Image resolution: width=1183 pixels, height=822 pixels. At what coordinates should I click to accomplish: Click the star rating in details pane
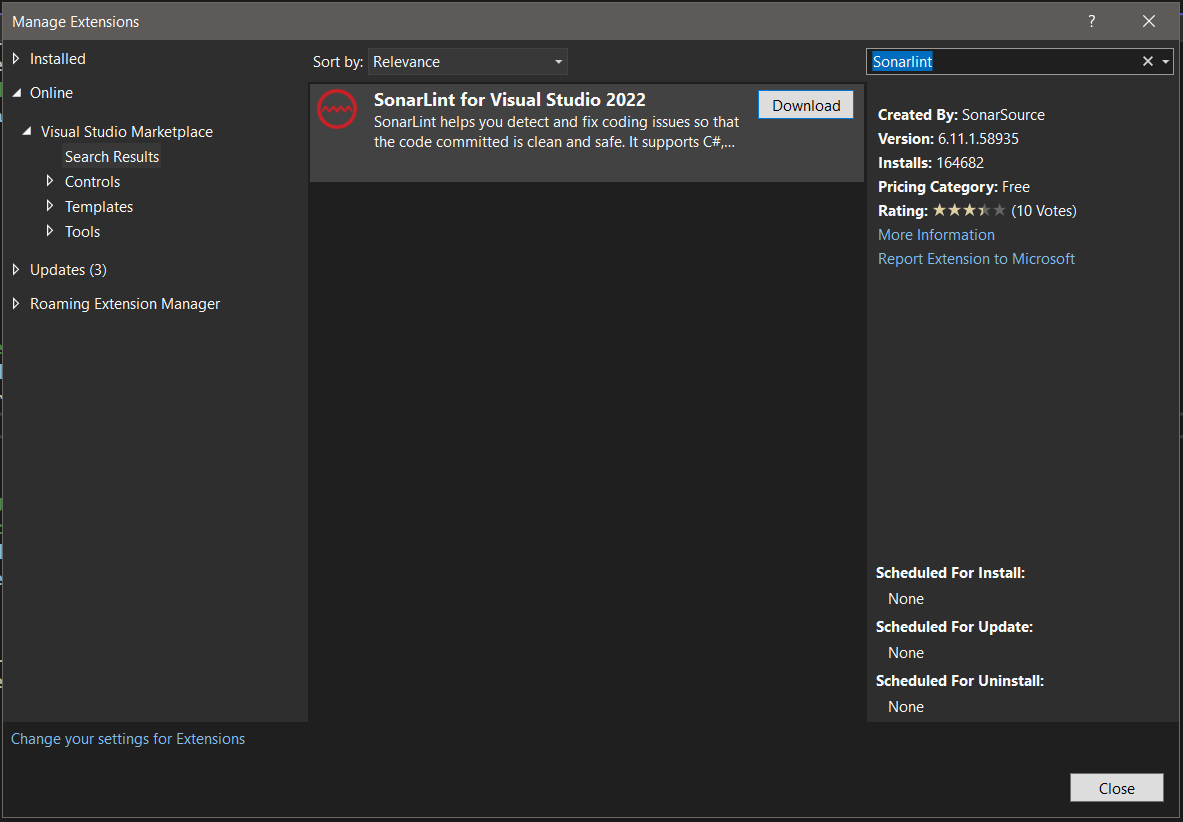pos(969,210)
